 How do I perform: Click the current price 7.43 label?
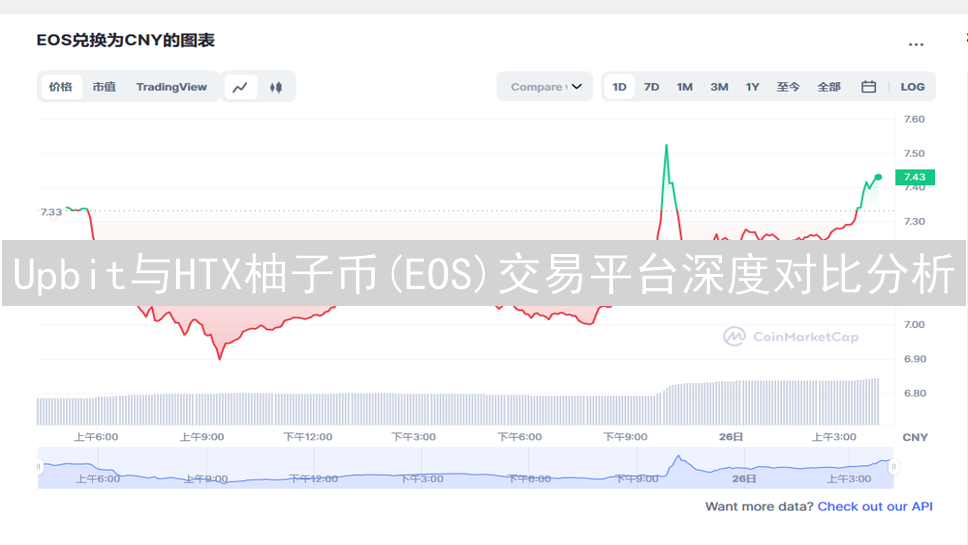tap(915, 177)
